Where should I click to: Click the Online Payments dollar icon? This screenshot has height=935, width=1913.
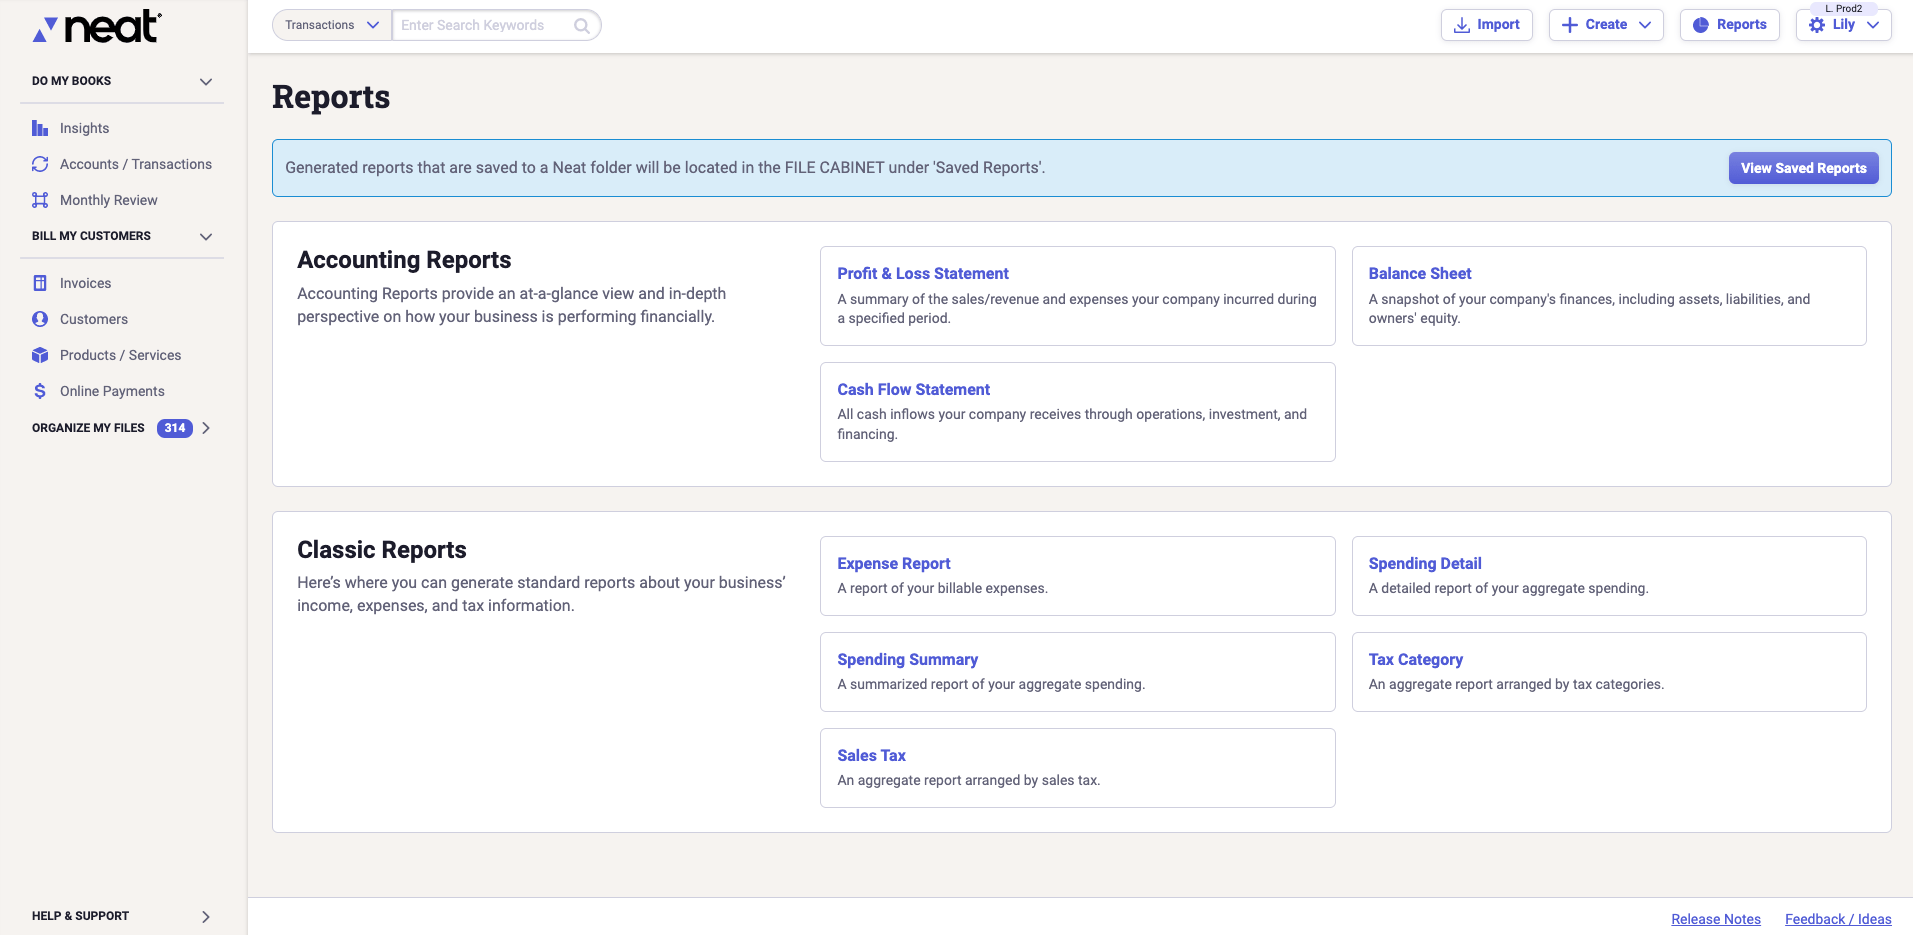tap(39, 391)
